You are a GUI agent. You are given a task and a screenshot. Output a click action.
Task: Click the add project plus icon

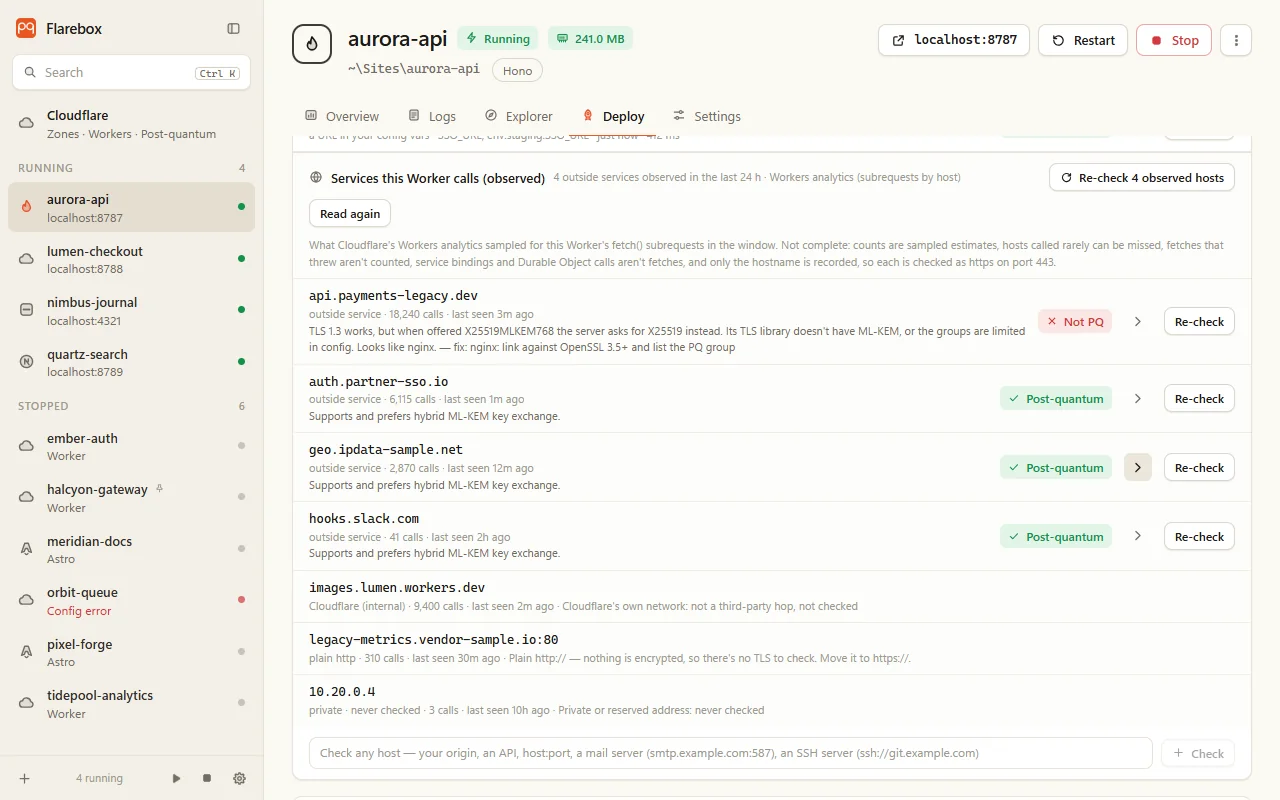(24, 778)
